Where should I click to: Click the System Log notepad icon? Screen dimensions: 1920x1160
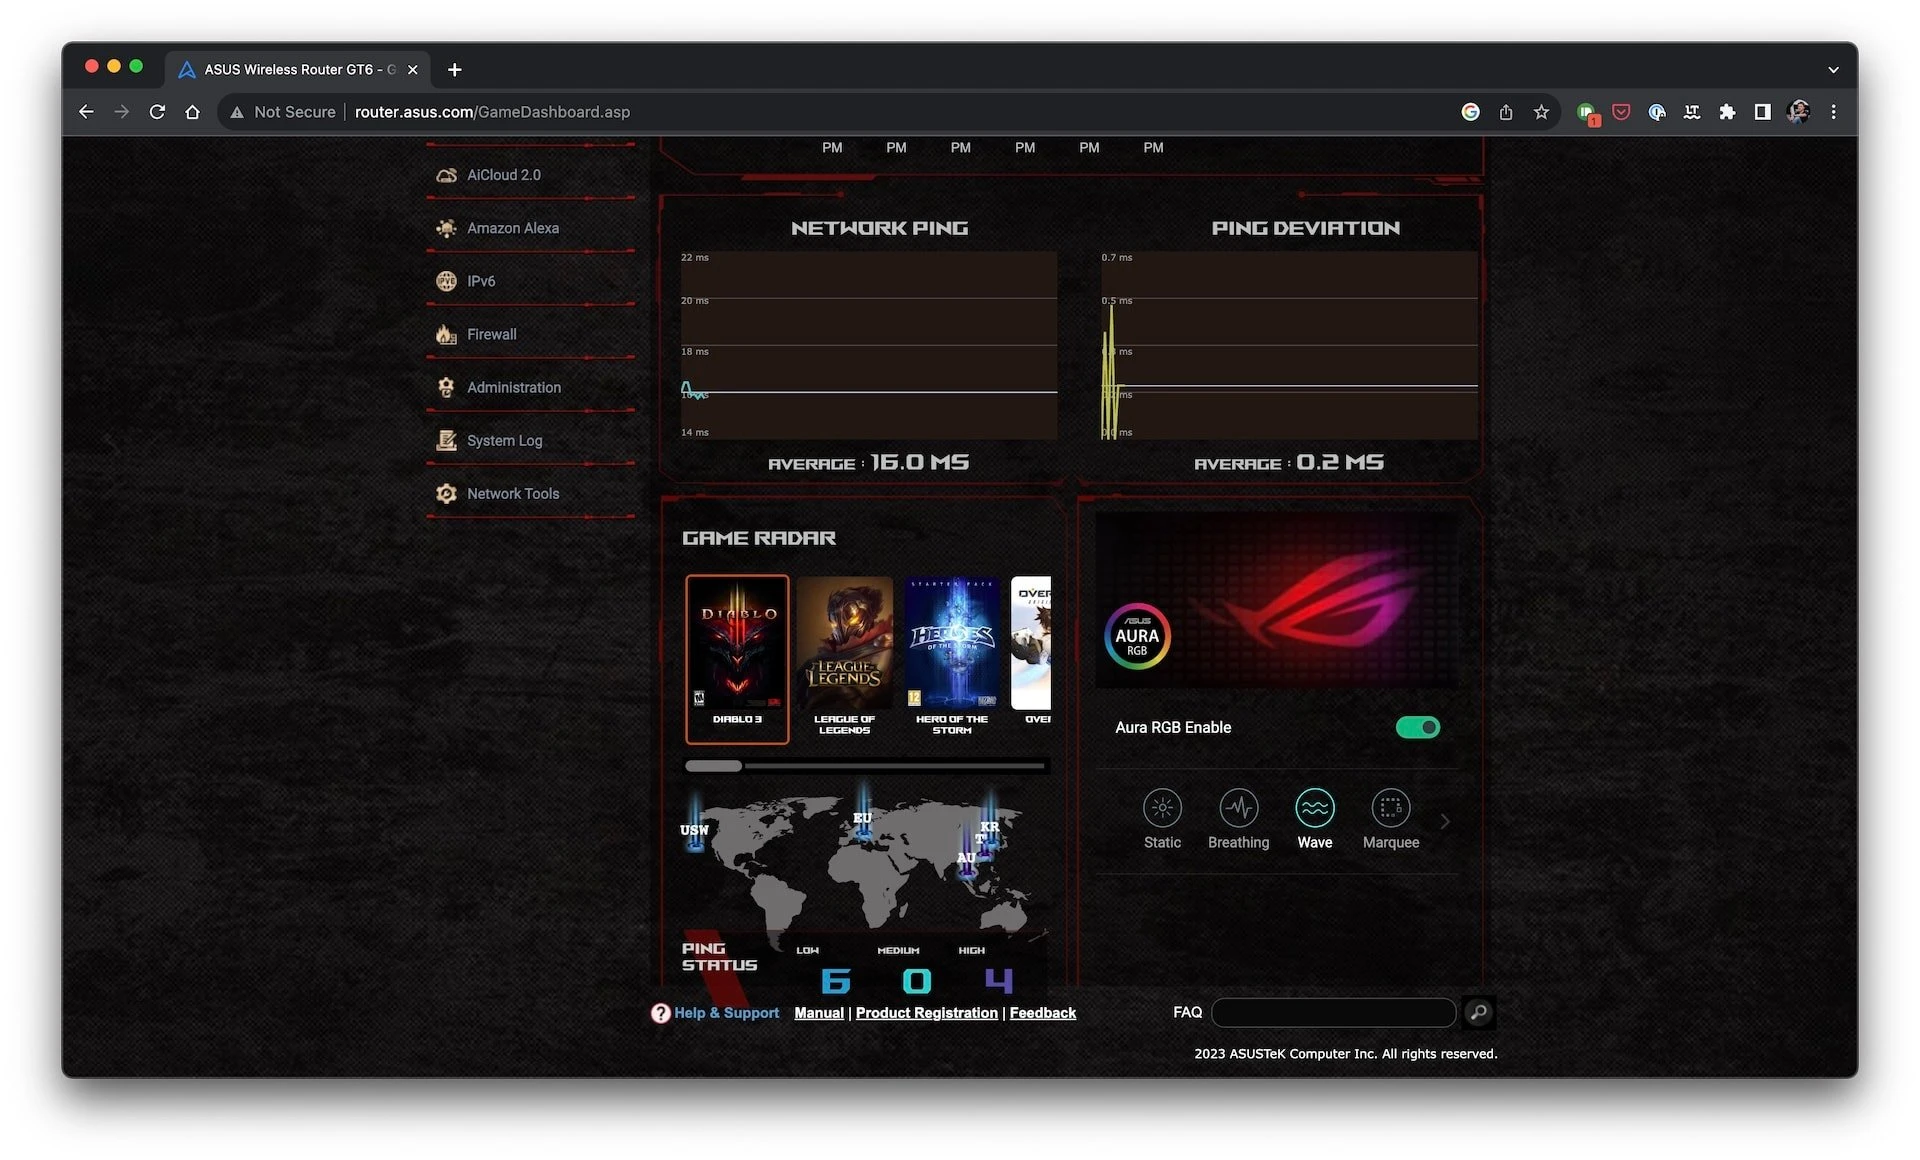pyautogui.click(x=446, y=440)
